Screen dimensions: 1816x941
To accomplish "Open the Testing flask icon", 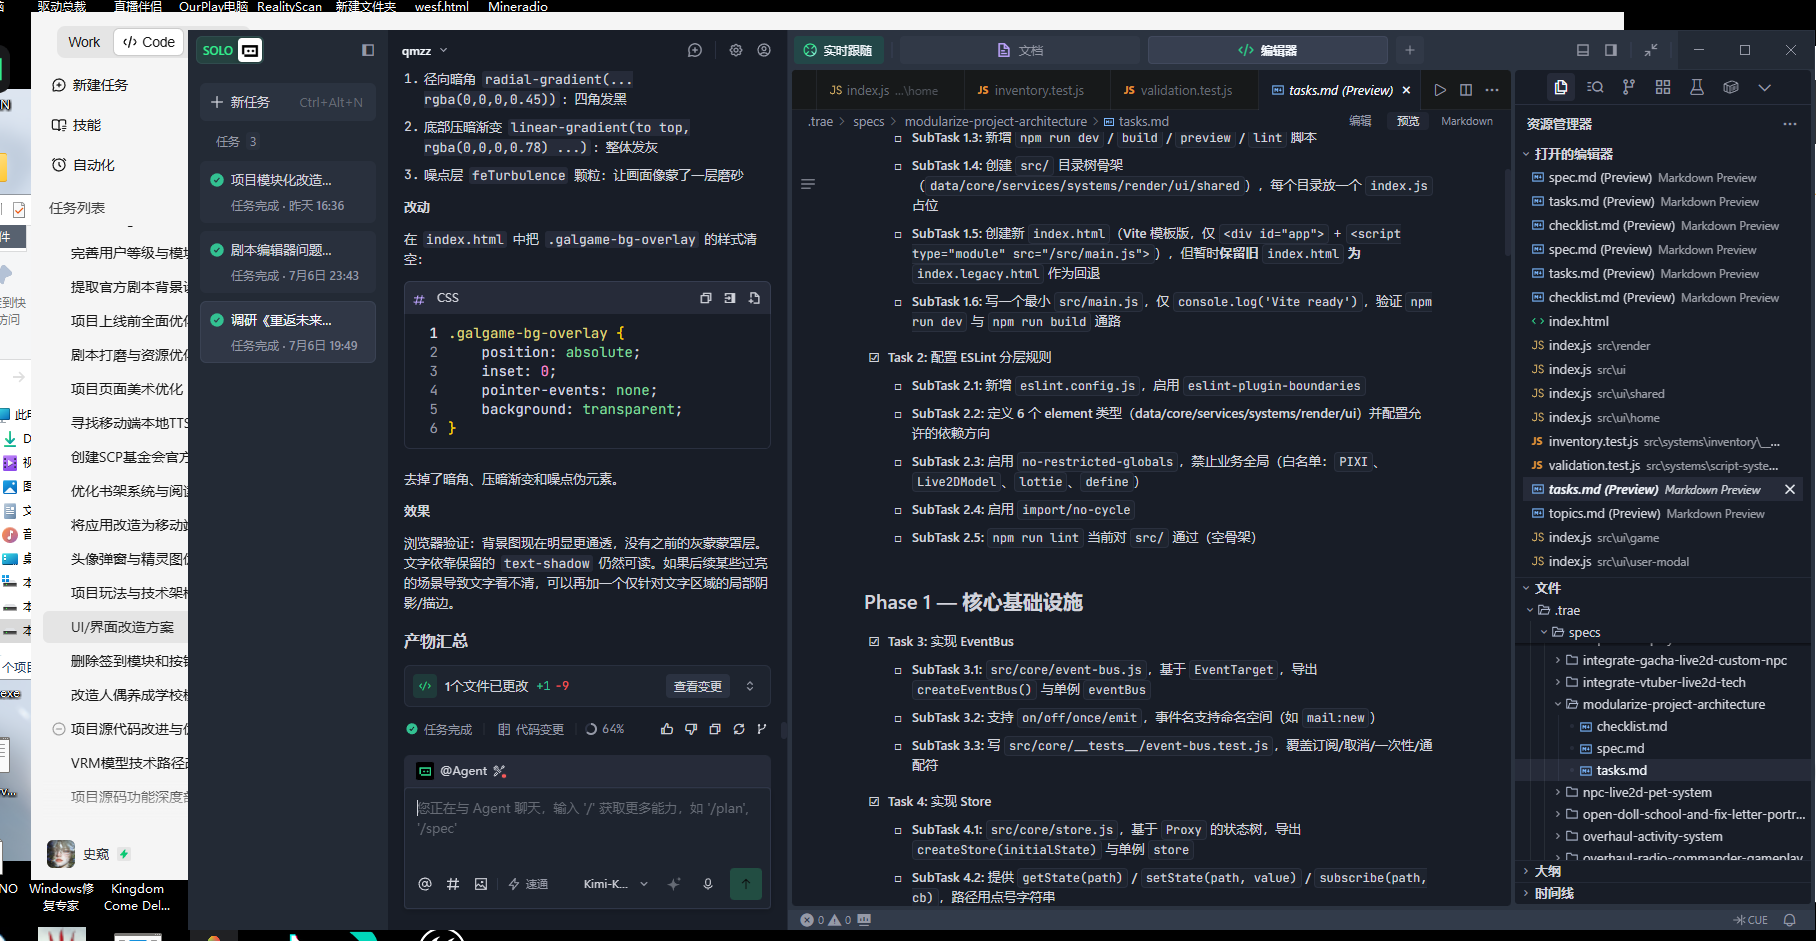I will [x=1697, y=88].
